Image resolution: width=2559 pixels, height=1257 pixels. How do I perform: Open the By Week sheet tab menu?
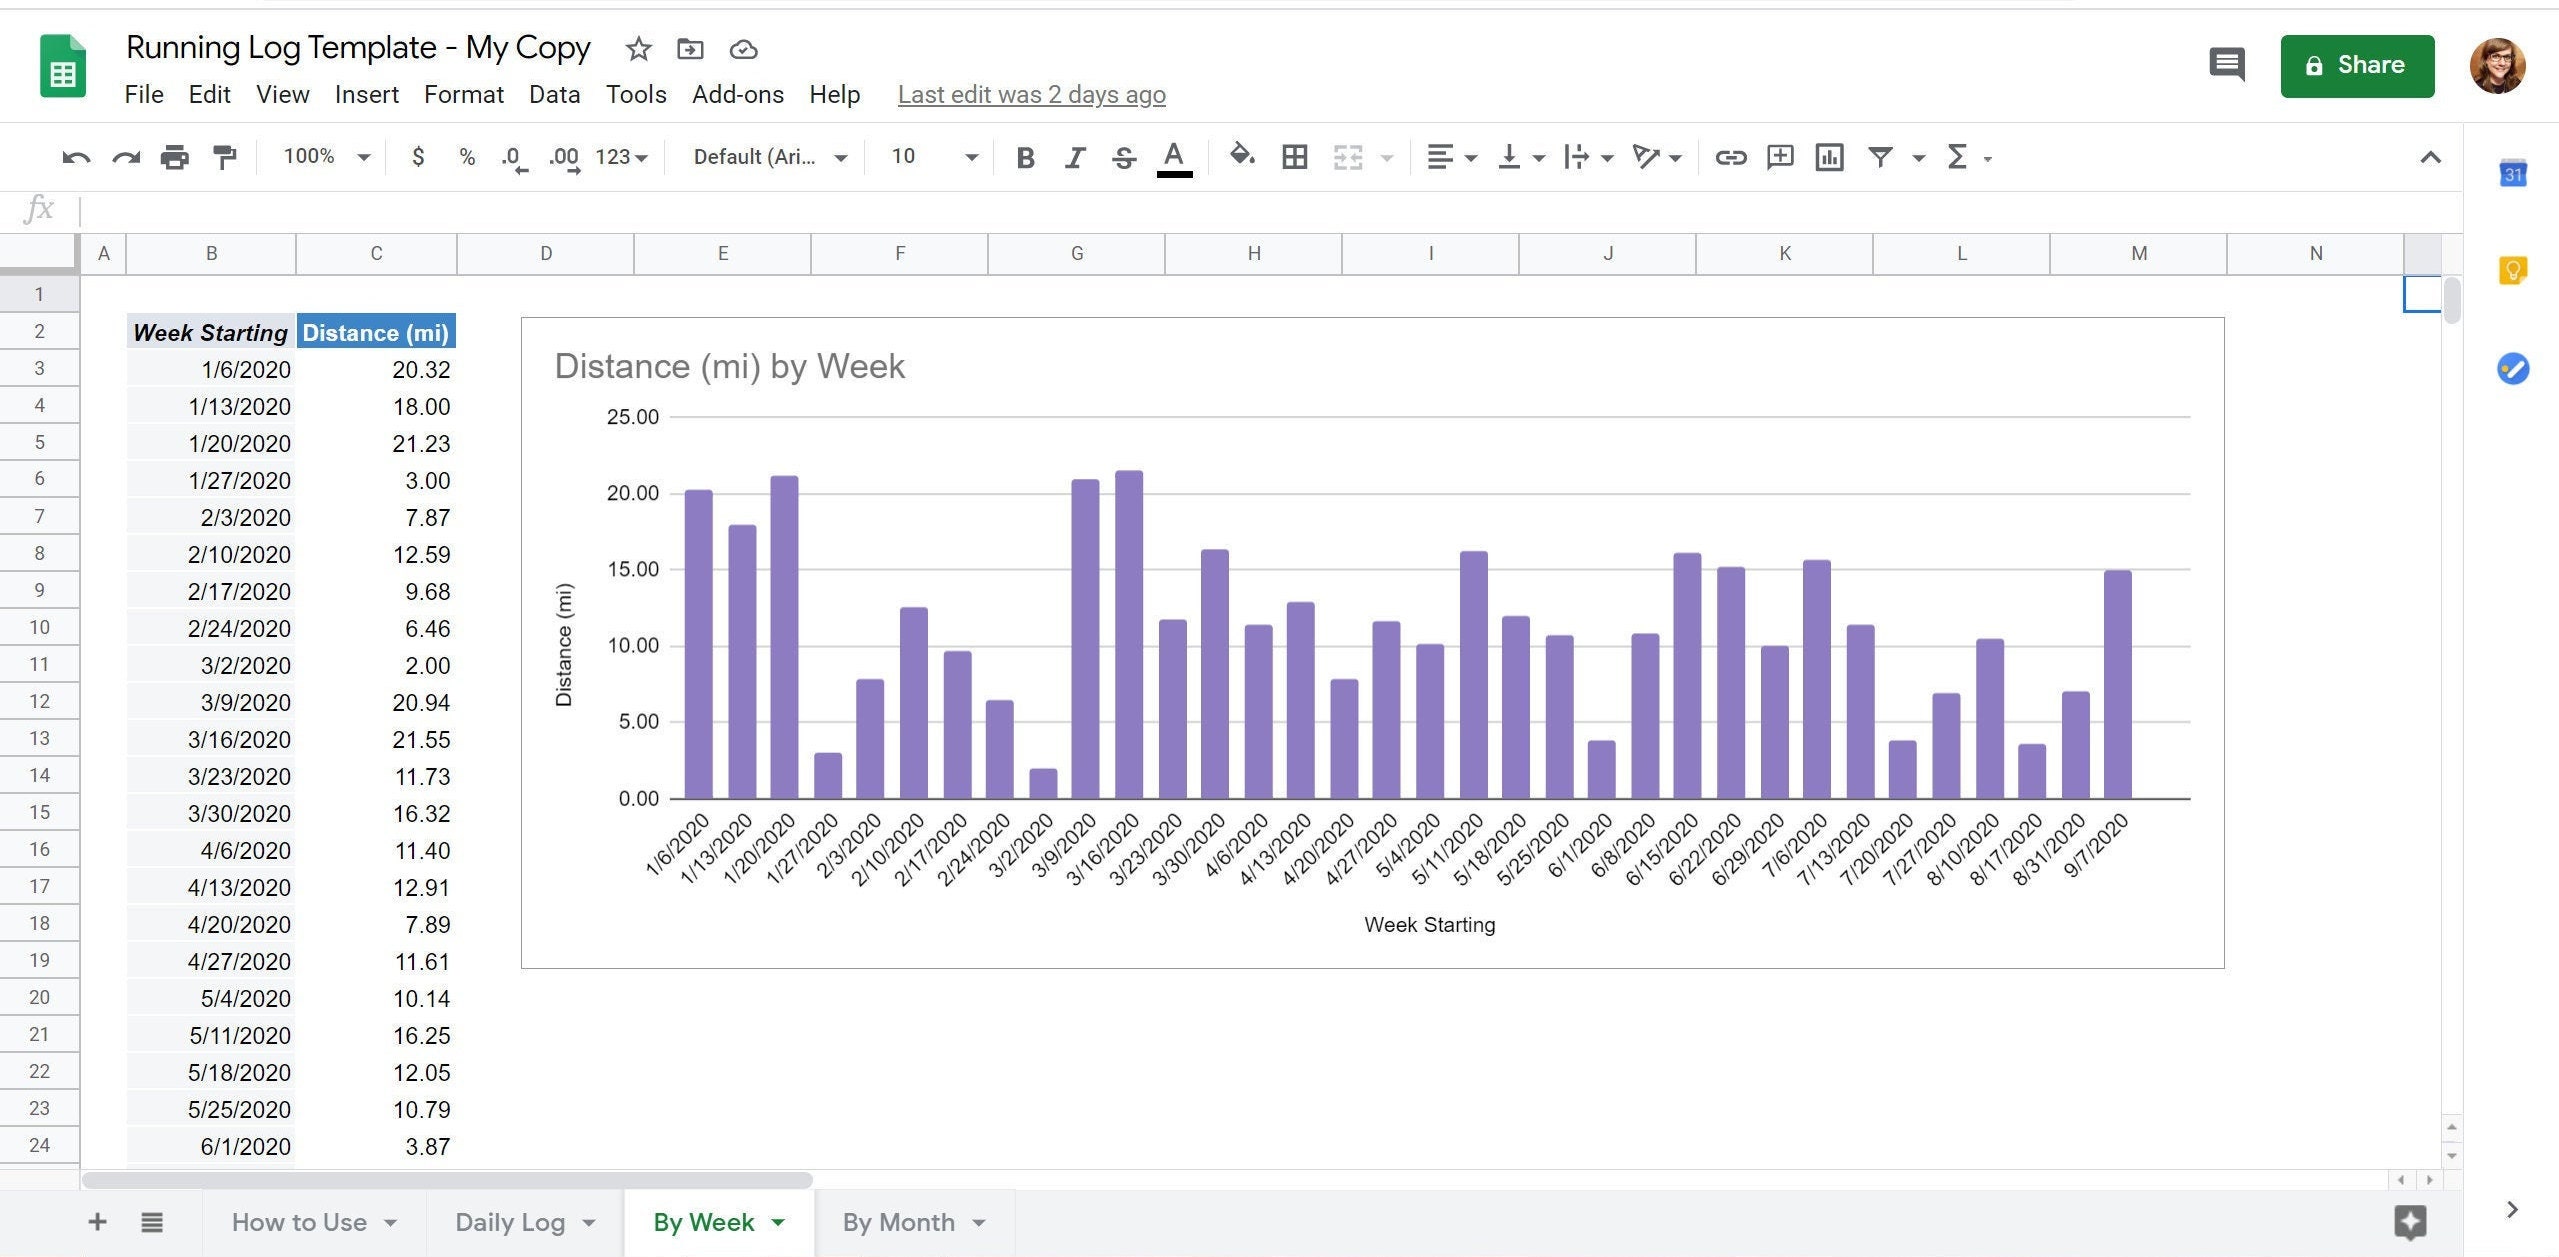click(779, 1221)
